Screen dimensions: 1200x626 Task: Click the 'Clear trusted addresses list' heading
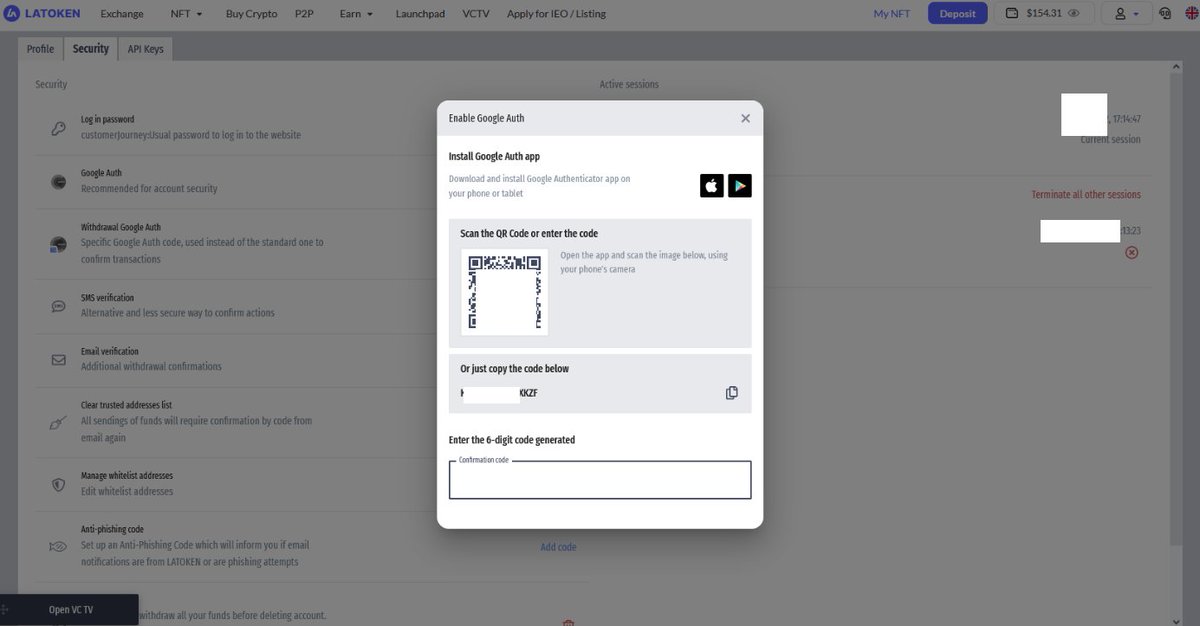pyautogui.click(x=127, y=405)
